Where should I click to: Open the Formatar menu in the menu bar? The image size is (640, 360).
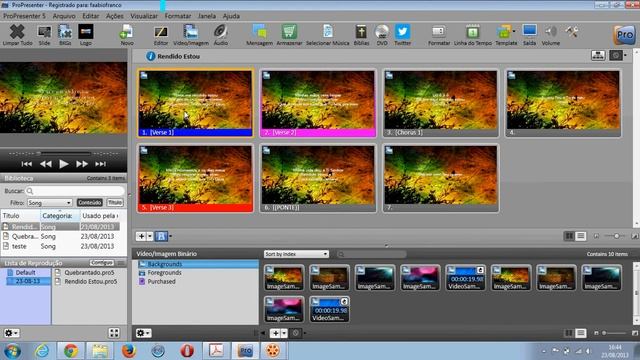coord(178,16)
